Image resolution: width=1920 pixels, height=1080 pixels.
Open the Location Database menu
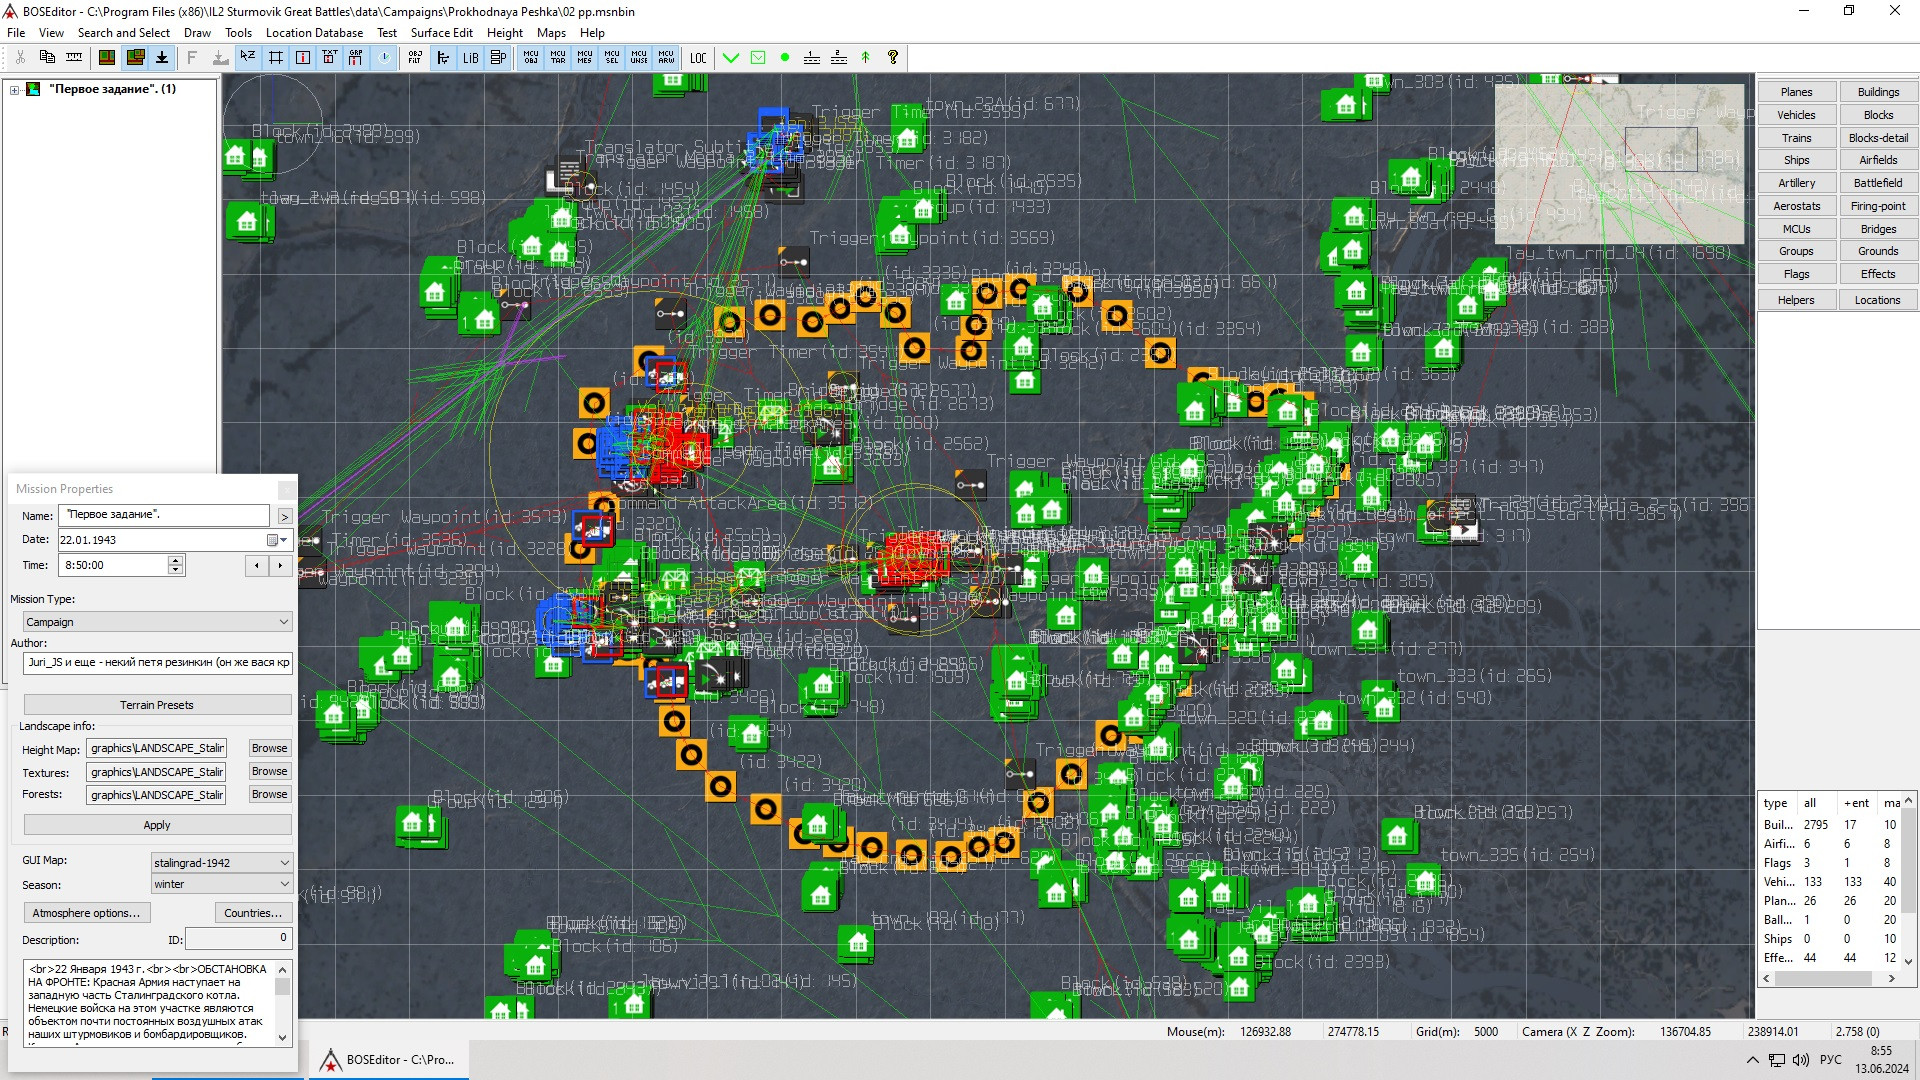click(314, 32)
